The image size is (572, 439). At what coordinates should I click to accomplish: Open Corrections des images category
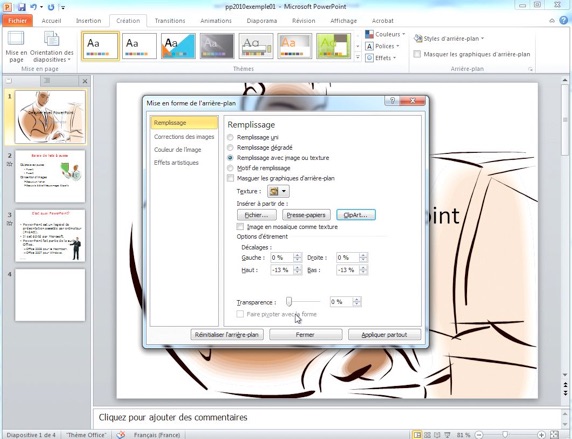(184, 137)
